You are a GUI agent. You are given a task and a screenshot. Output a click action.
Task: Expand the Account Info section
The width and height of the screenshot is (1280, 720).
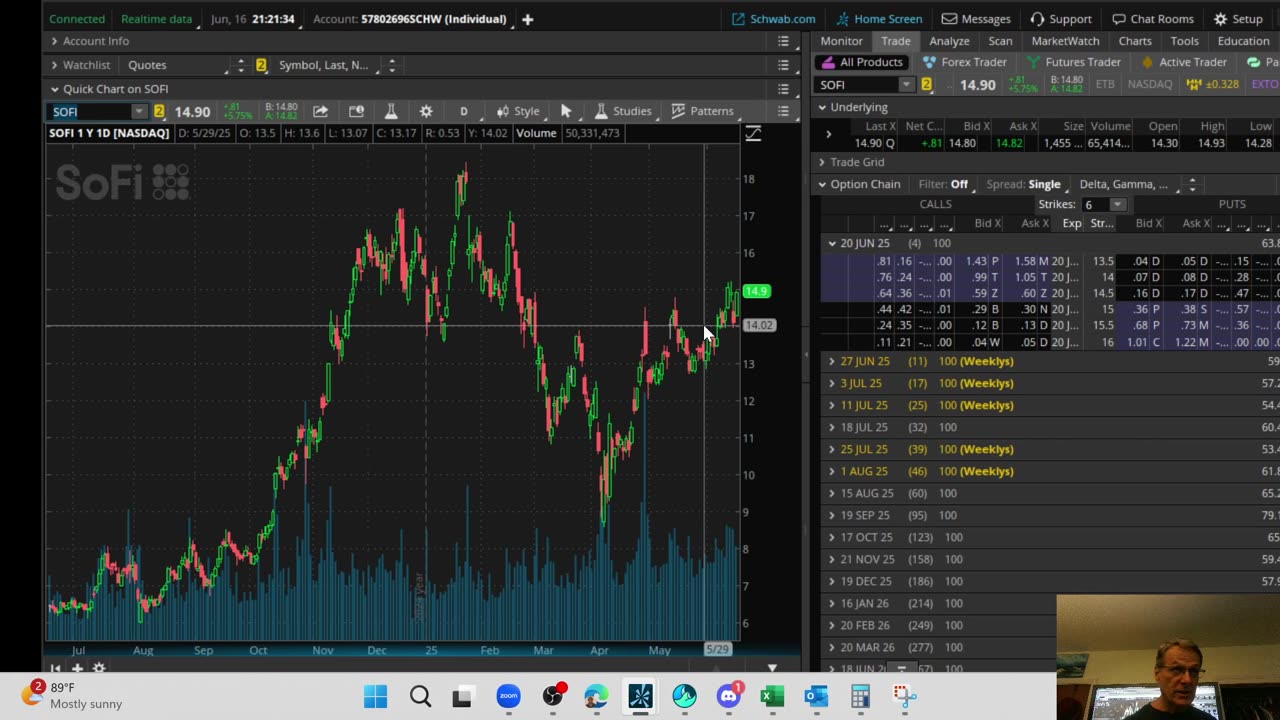click(55, 41)
